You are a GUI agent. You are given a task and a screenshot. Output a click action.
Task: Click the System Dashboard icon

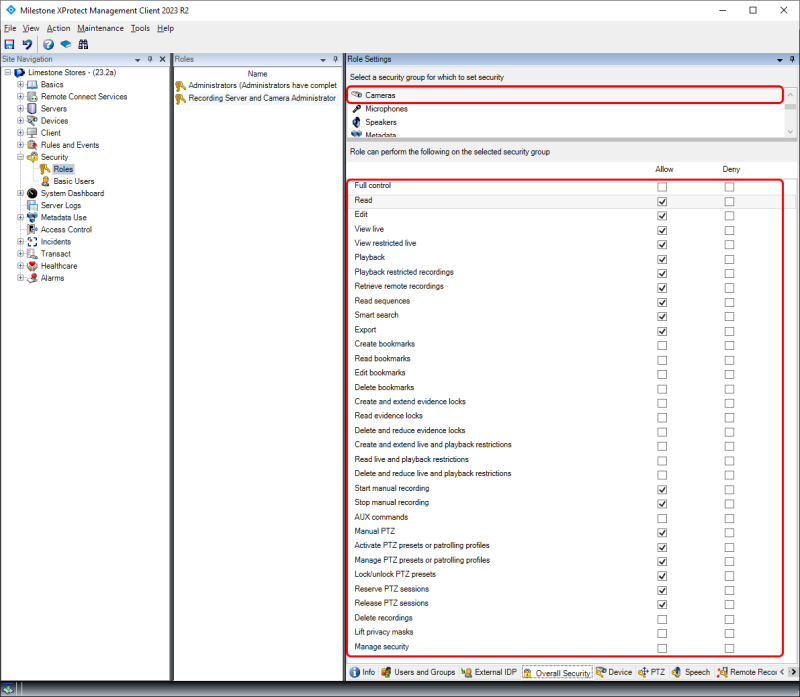[x=32, y=193]
